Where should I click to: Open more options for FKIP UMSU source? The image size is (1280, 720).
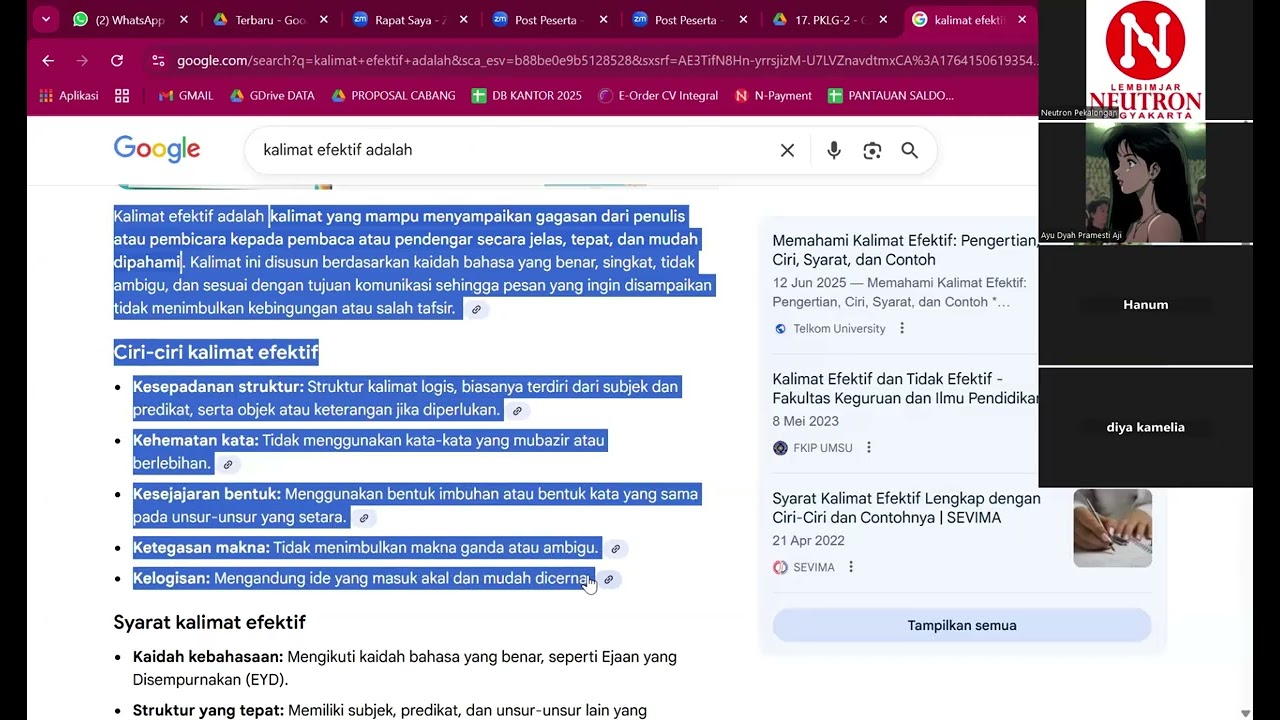[868, 447]
